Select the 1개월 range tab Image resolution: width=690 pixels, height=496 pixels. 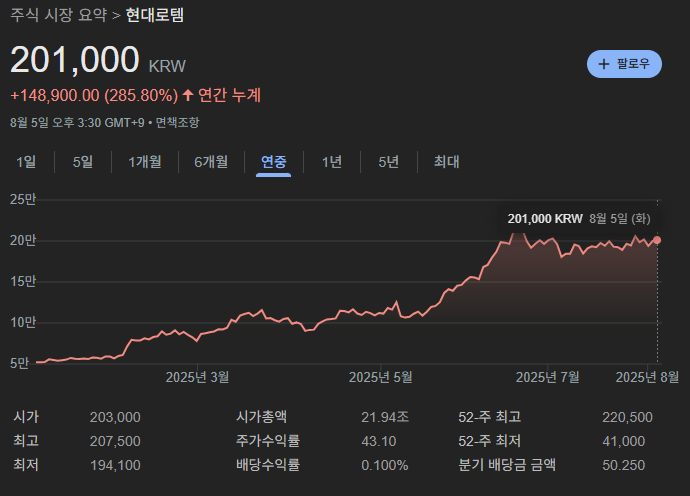click(145, 162)
